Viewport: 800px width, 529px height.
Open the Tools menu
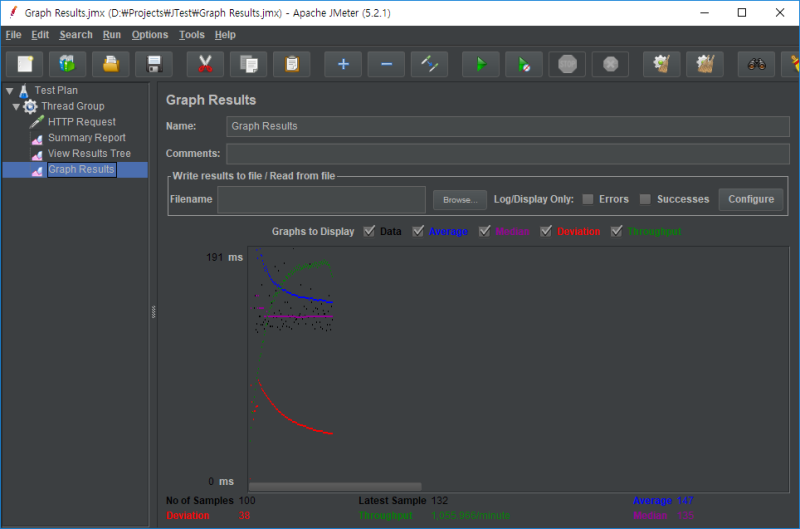tap(192, 35)
